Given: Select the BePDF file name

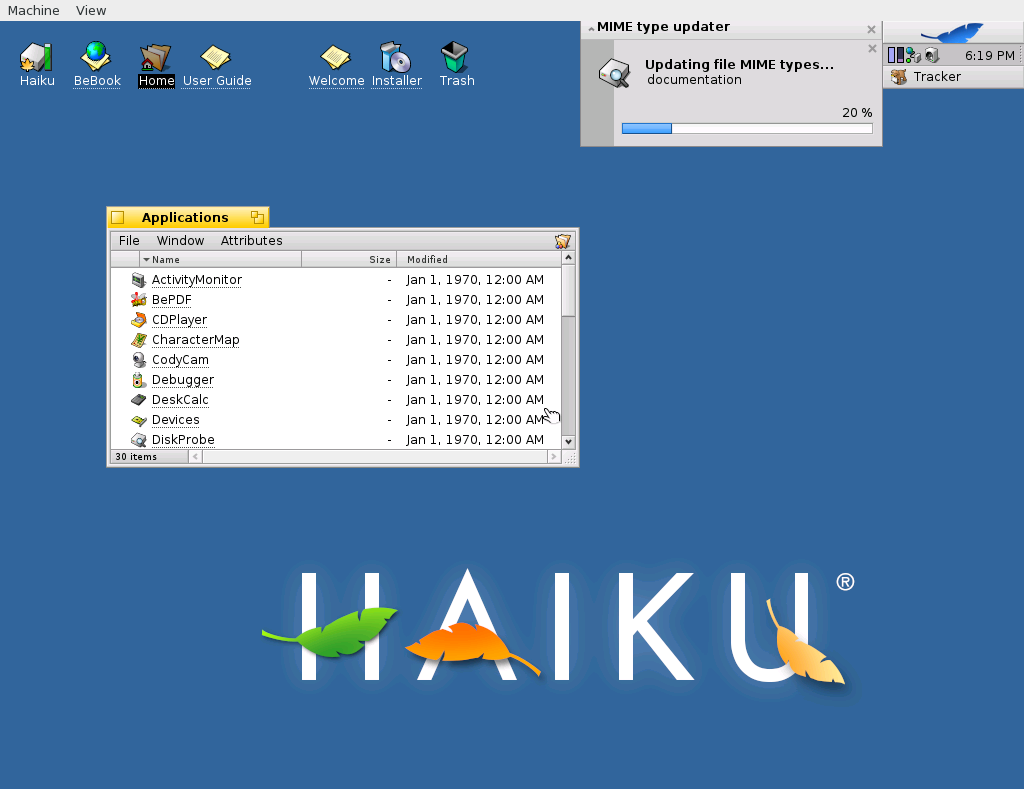Looking at the screenshot, I should (x=172, y=300).
